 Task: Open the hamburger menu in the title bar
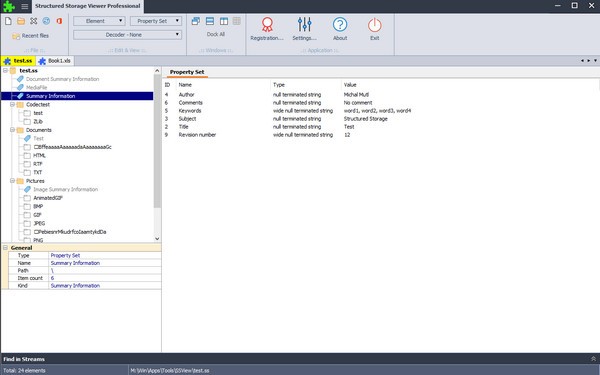(x=24, y=6)
